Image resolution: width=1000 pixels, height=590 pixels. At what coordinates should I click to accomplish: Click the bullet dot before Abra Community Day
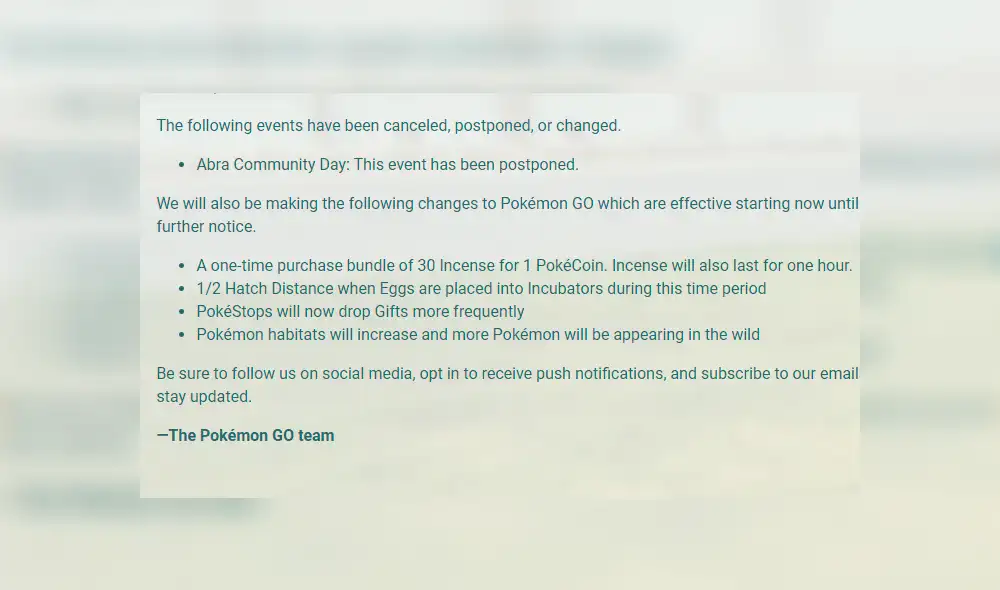point(181,165)
